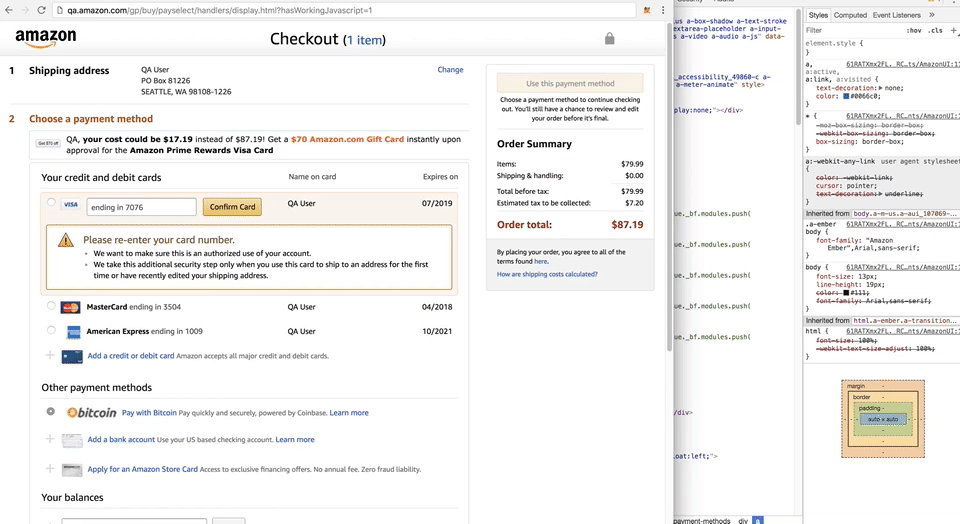
Task: Choose the American Express radio button
Action: pos(51,330)
